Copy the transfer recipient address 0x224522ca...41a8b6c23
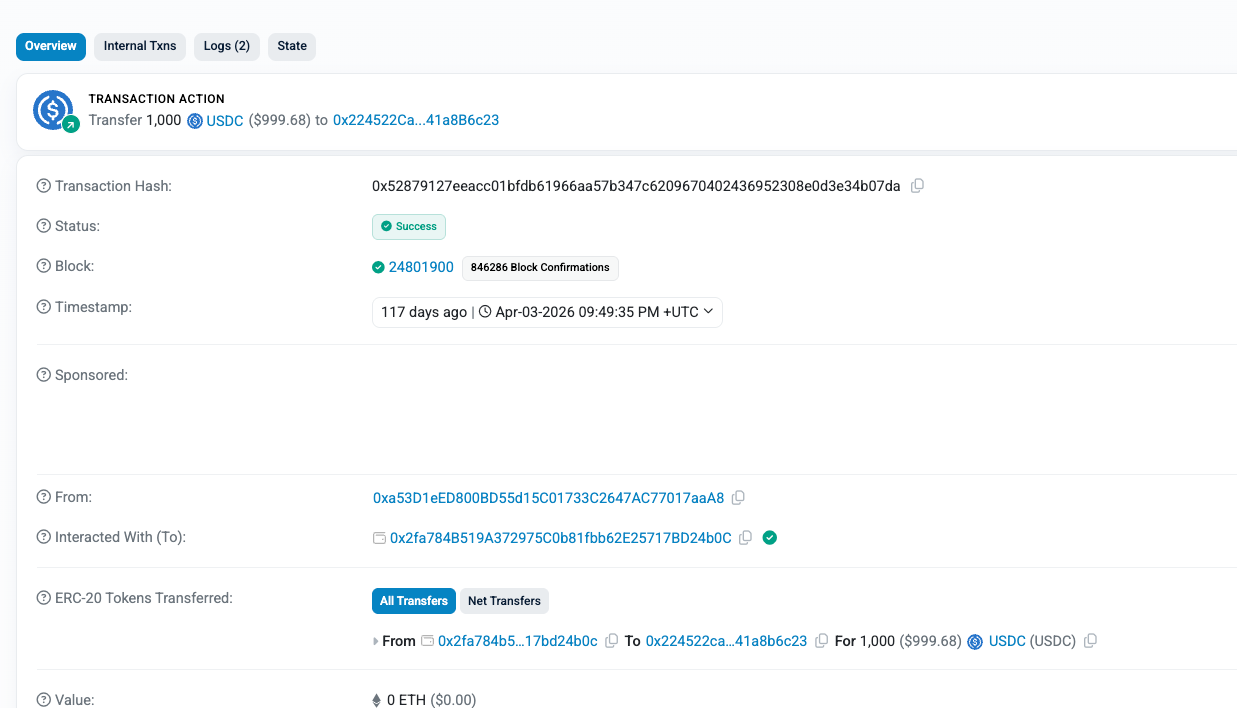 [x=822, y=641]
